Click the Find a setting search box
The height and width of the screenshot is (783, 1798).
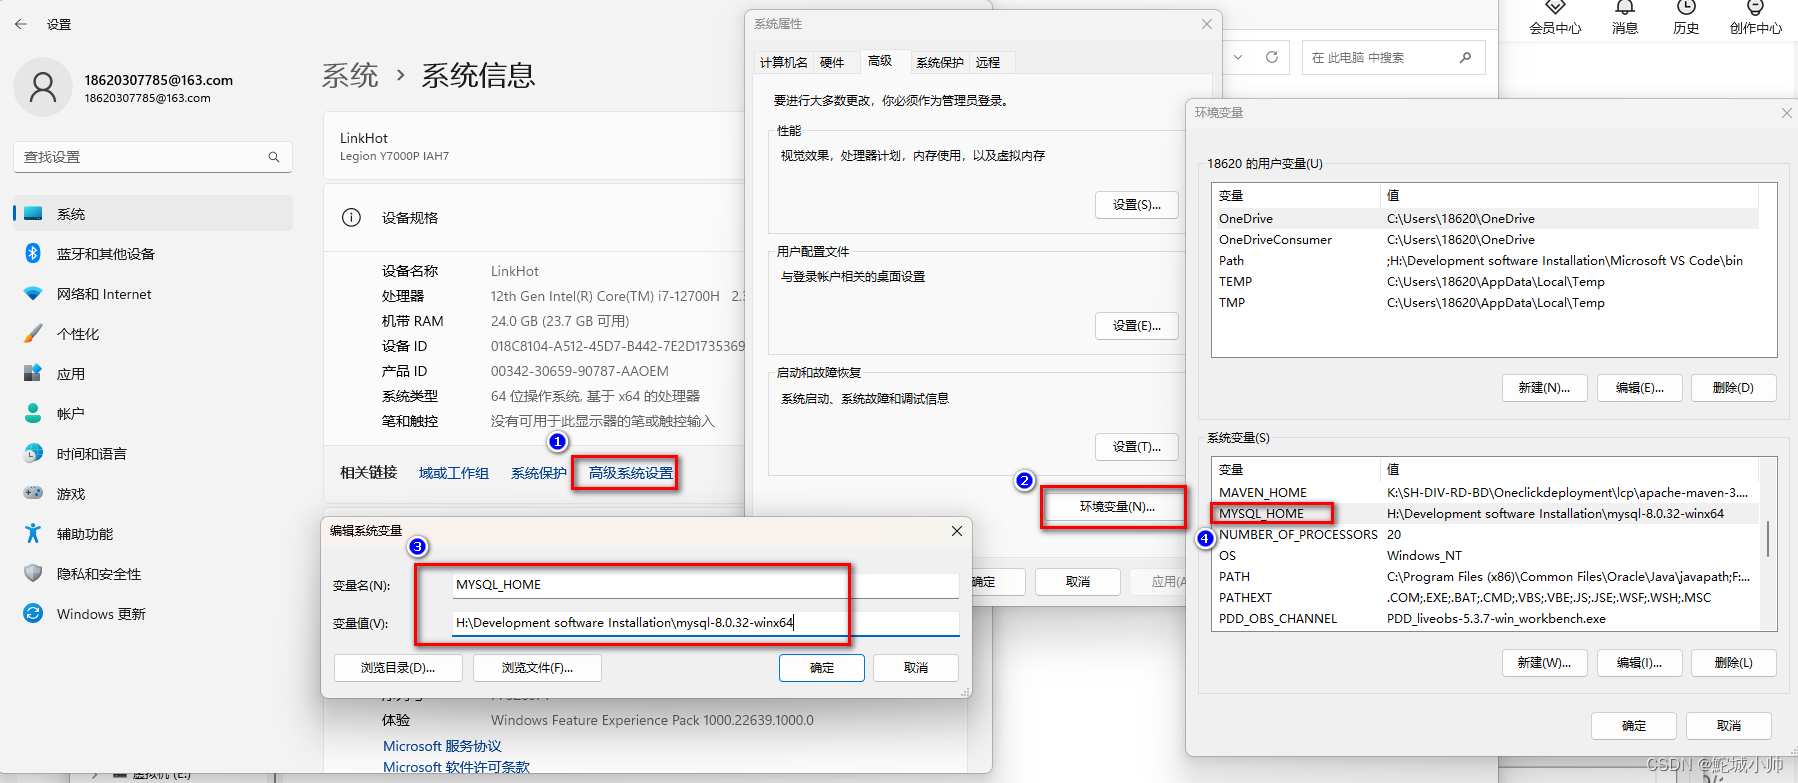tap(153, 157)
